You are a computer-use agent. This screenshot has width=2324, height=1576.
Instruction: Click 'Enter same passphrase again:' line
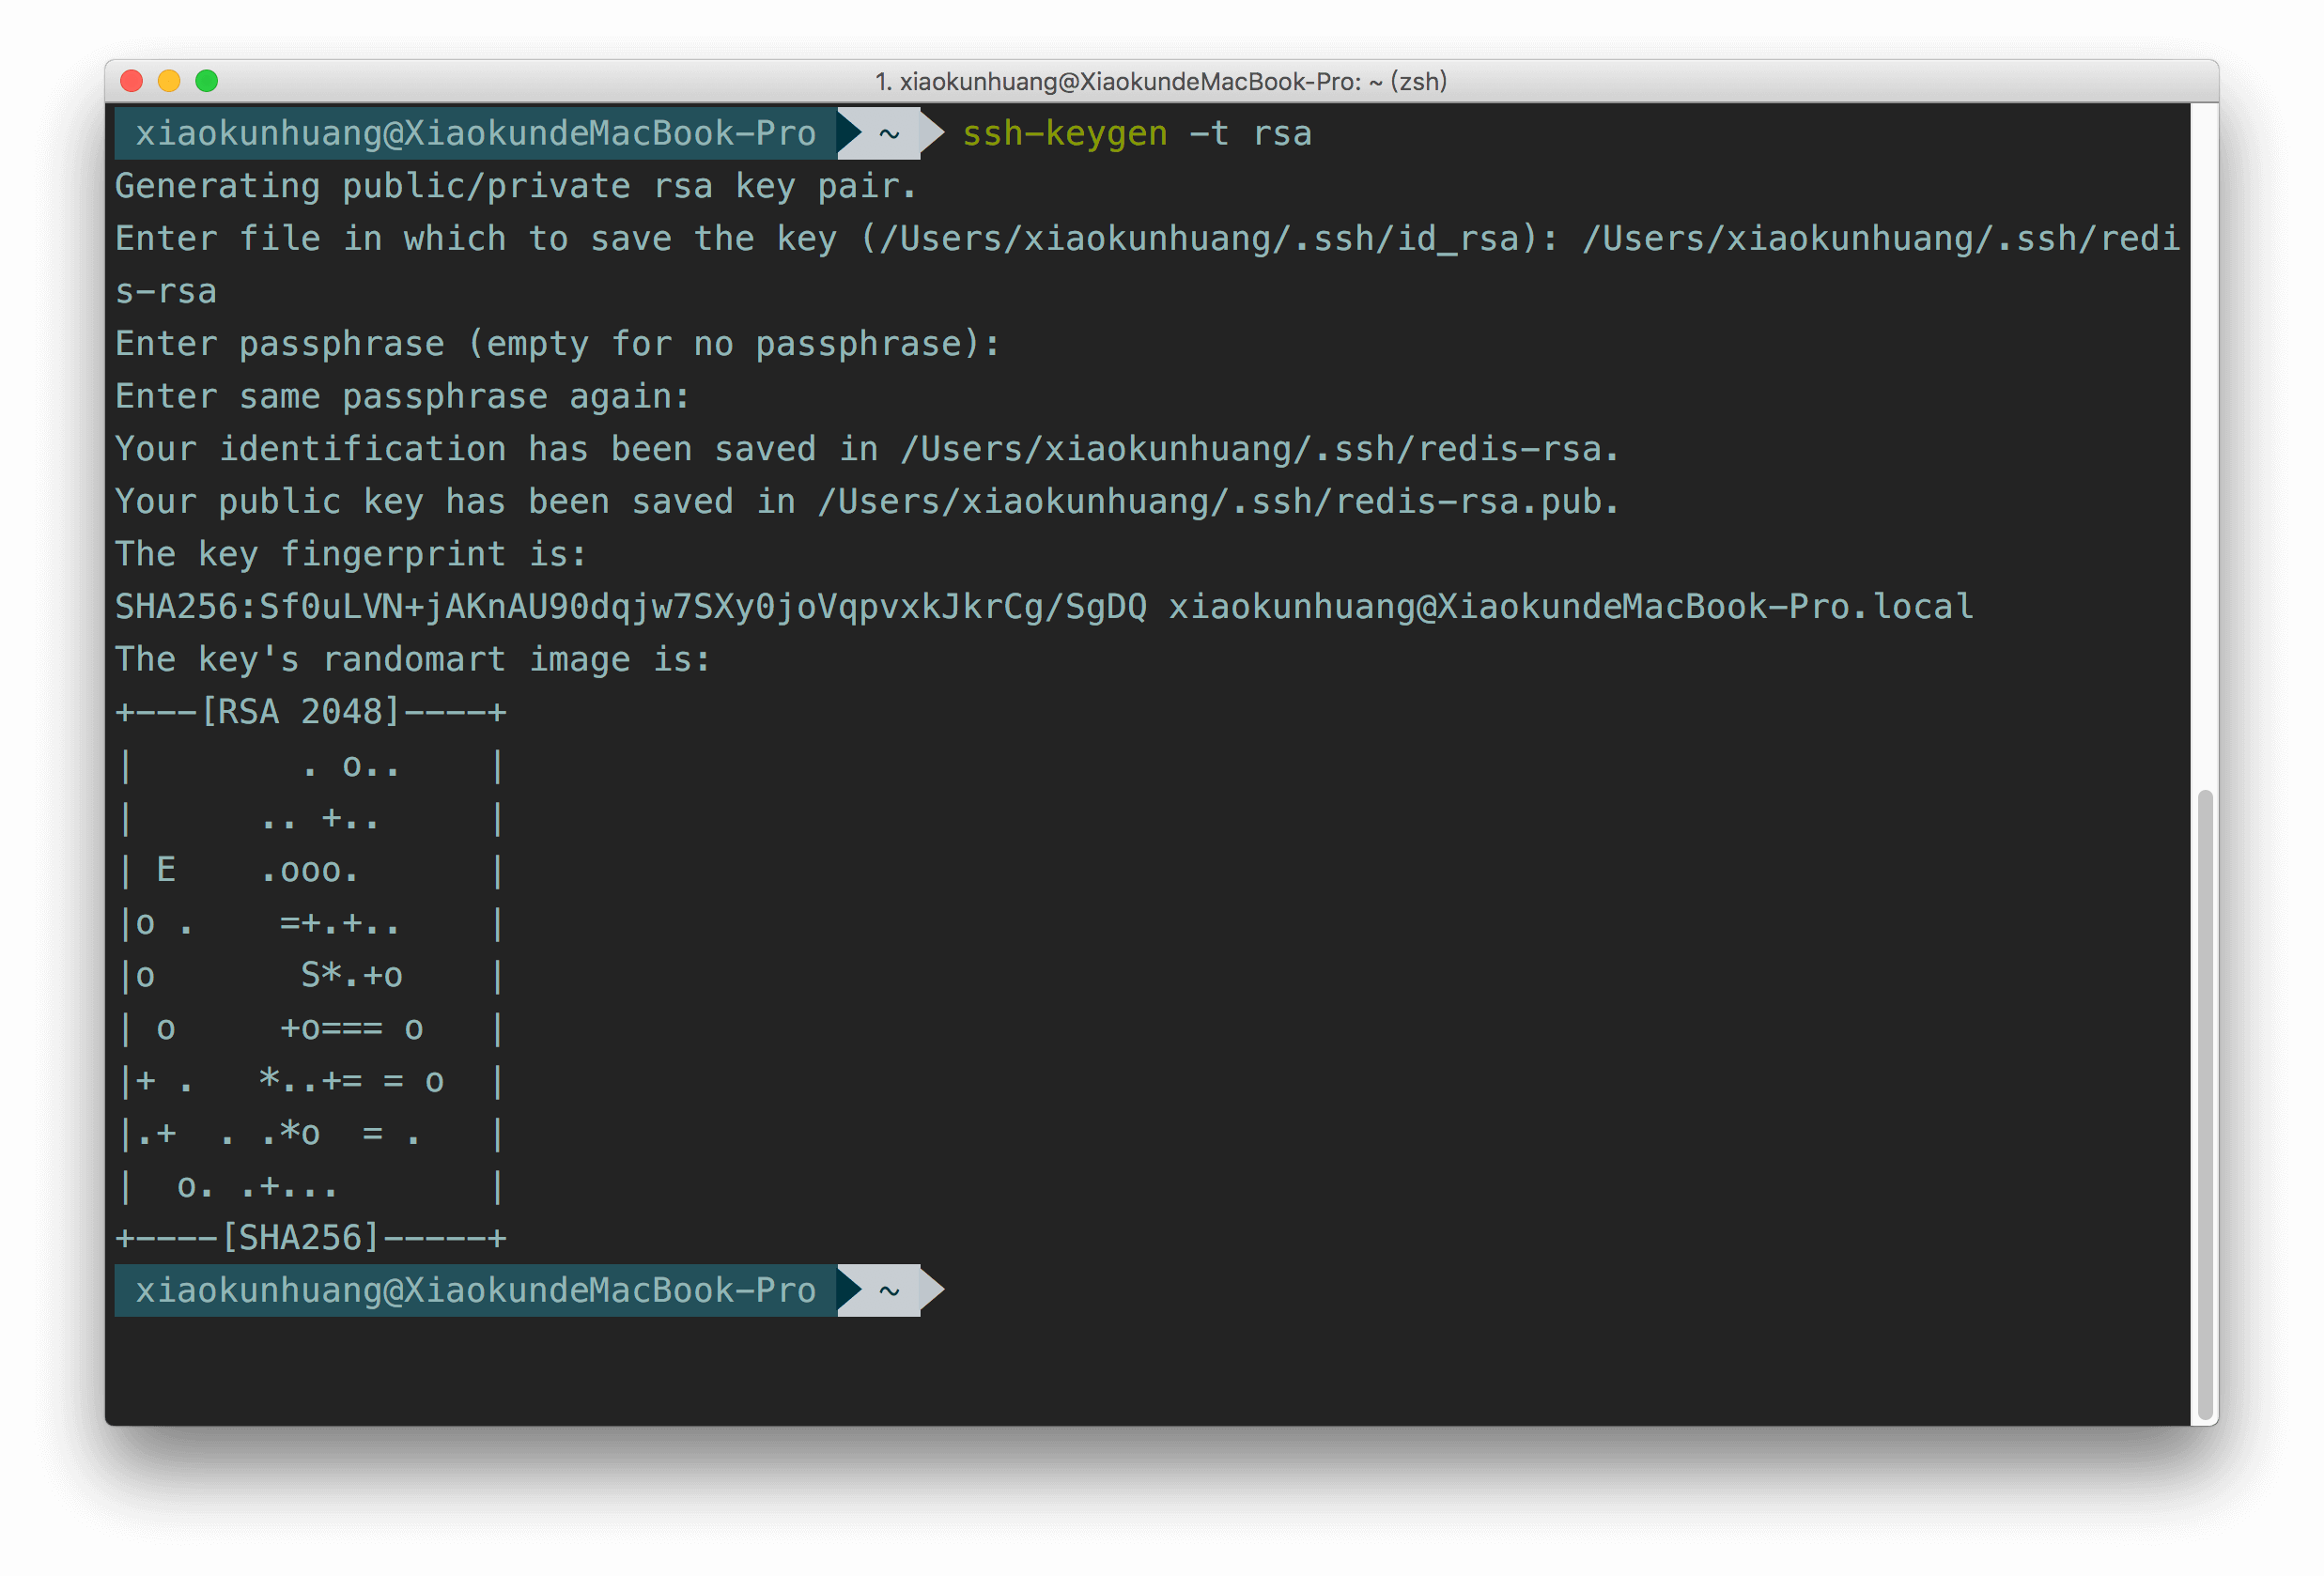pos(402,396)
